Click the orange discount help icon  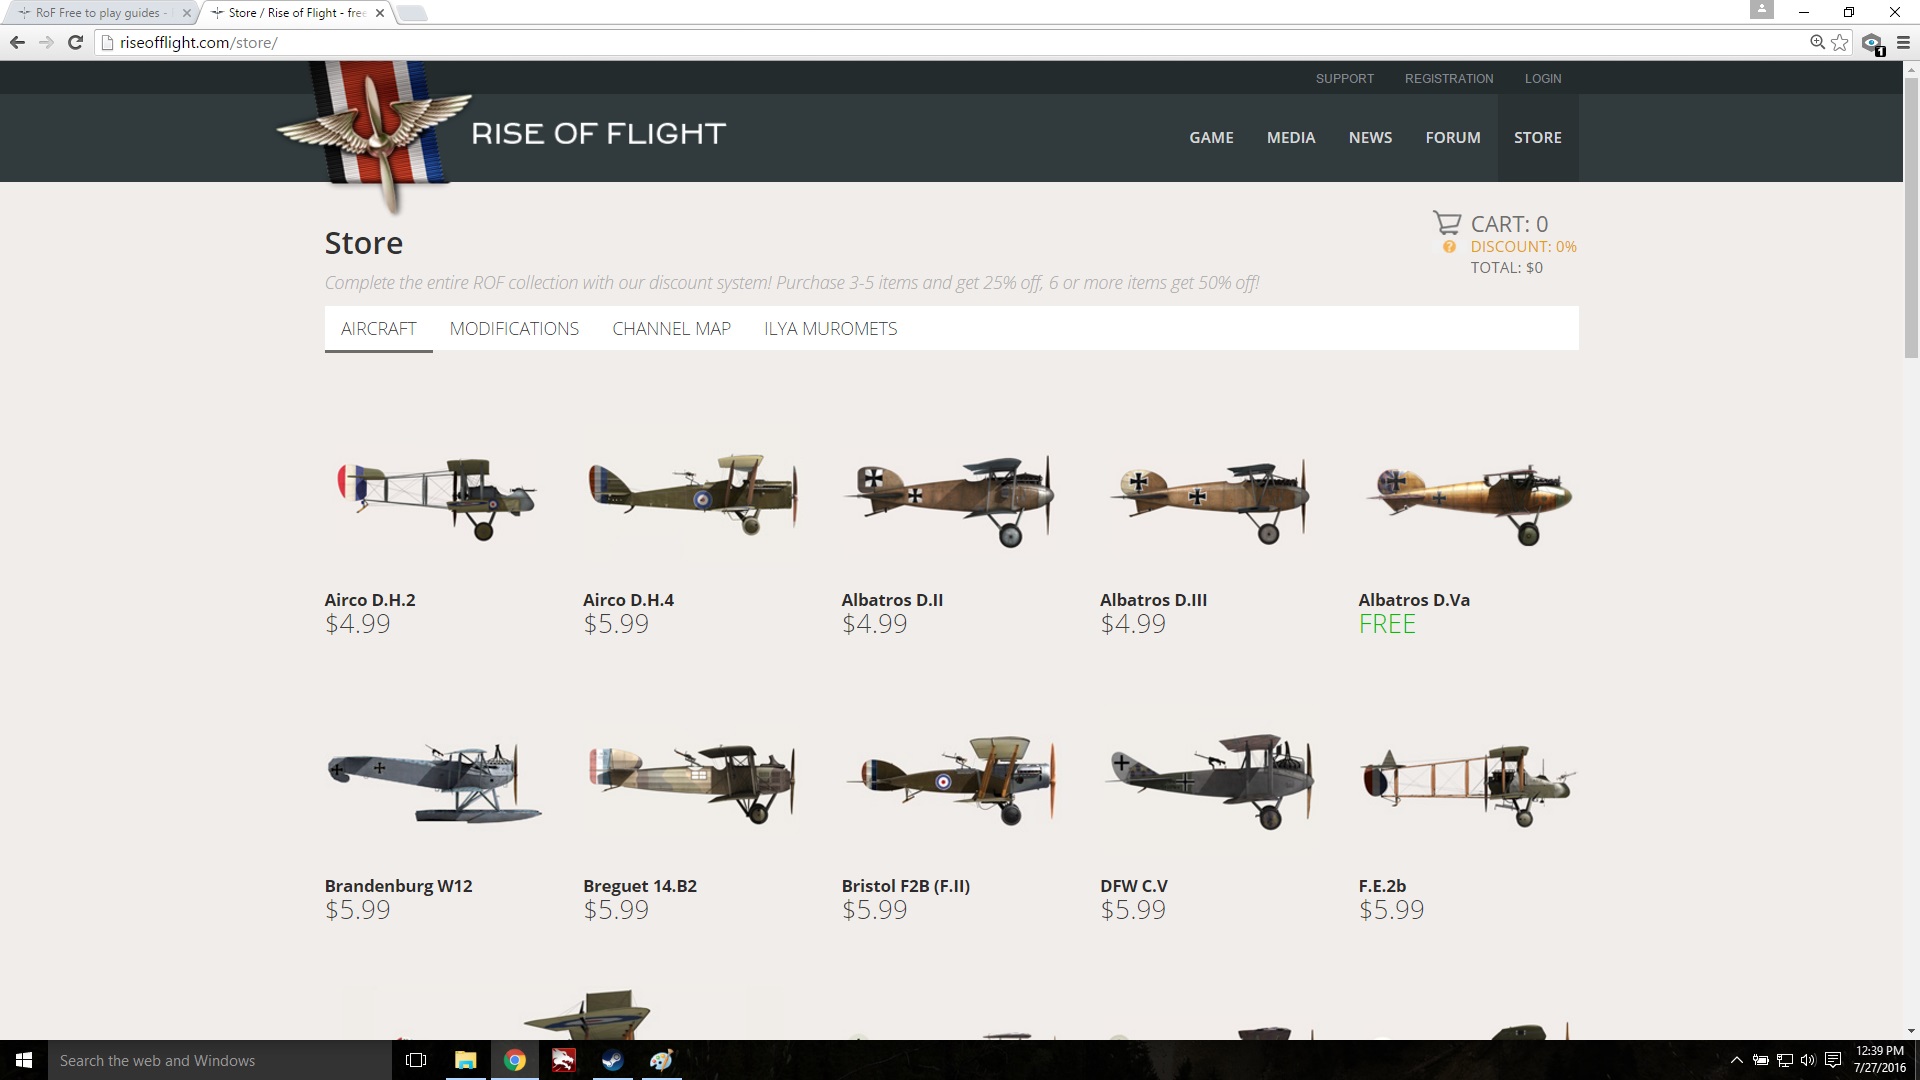(1449, 247)
